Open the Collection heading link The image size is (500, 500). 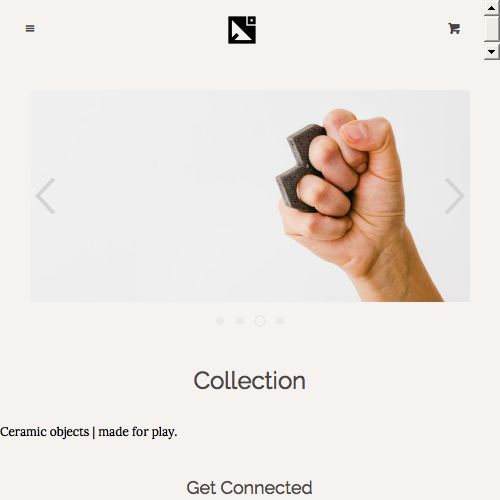(249, 381)
